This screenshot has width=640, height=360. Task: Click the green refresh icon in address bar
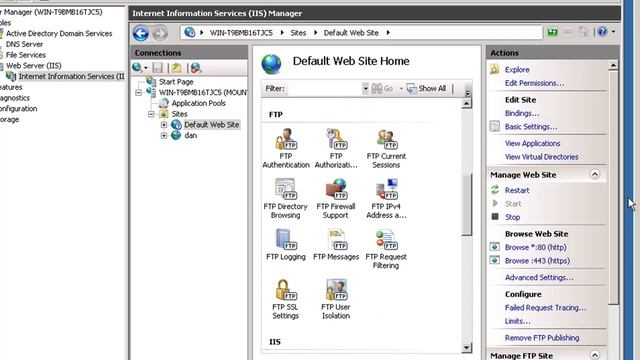tap(553, 32)
